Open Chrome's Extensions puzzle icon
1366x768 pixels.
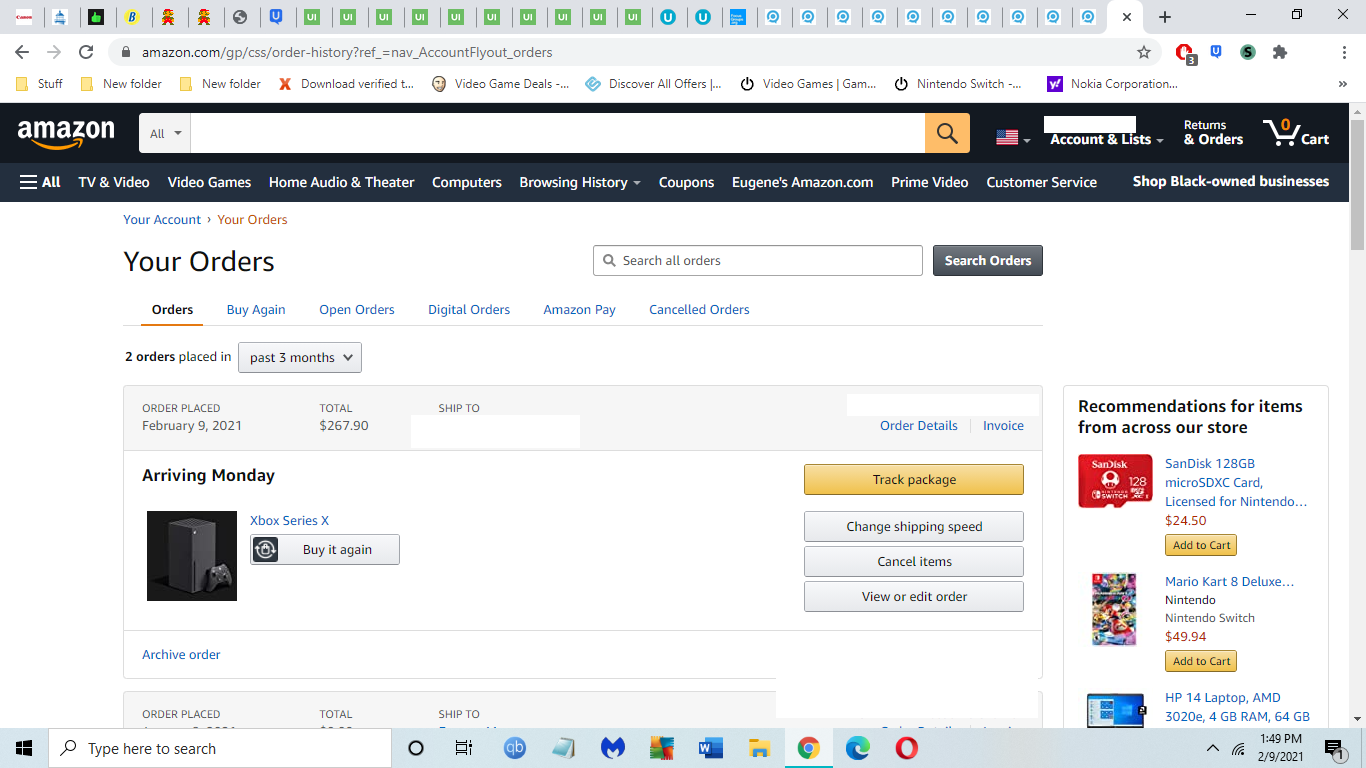pyautogui.click(x=1280, y=52)
